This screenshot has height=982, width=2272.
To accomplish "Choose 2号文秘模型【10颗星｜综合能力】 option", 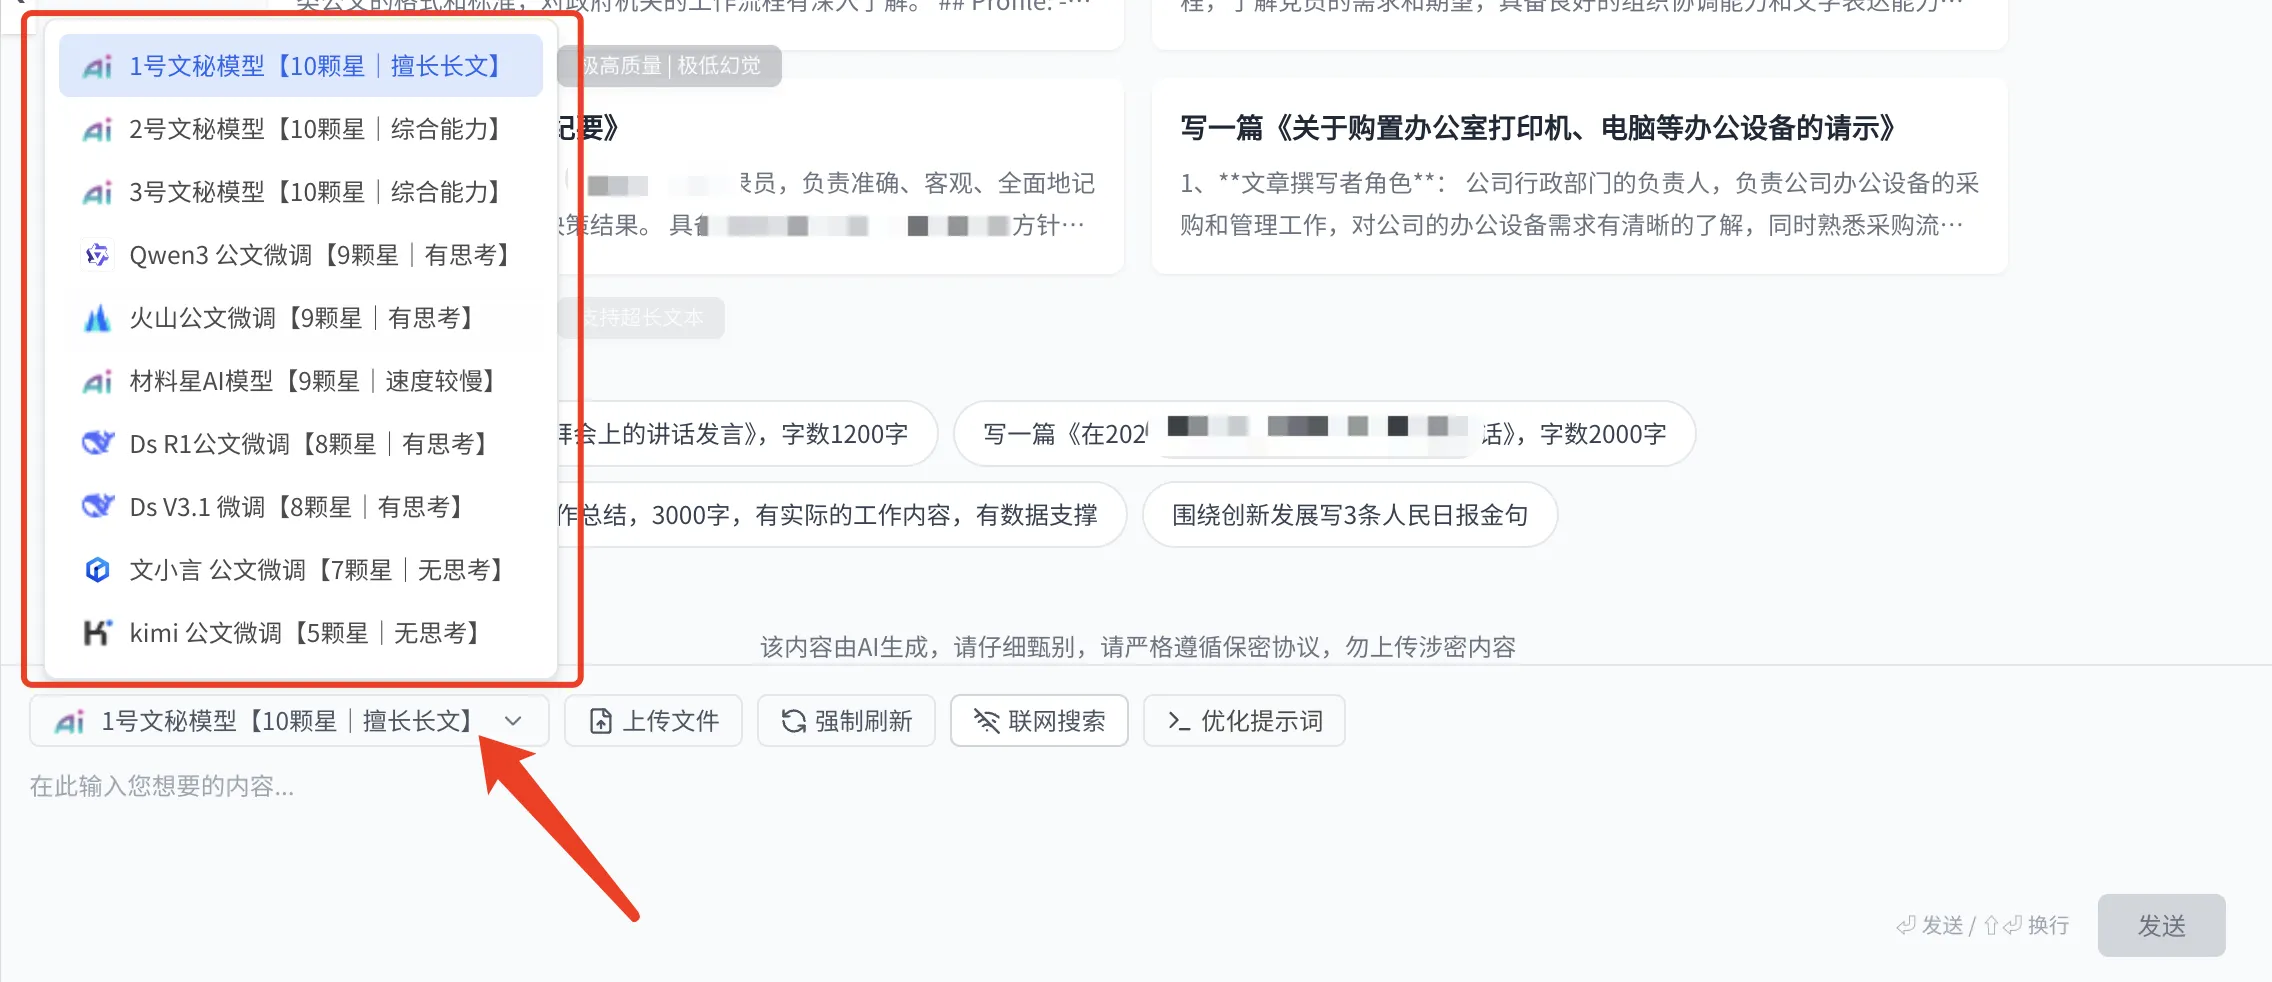I will click(300, 129).
